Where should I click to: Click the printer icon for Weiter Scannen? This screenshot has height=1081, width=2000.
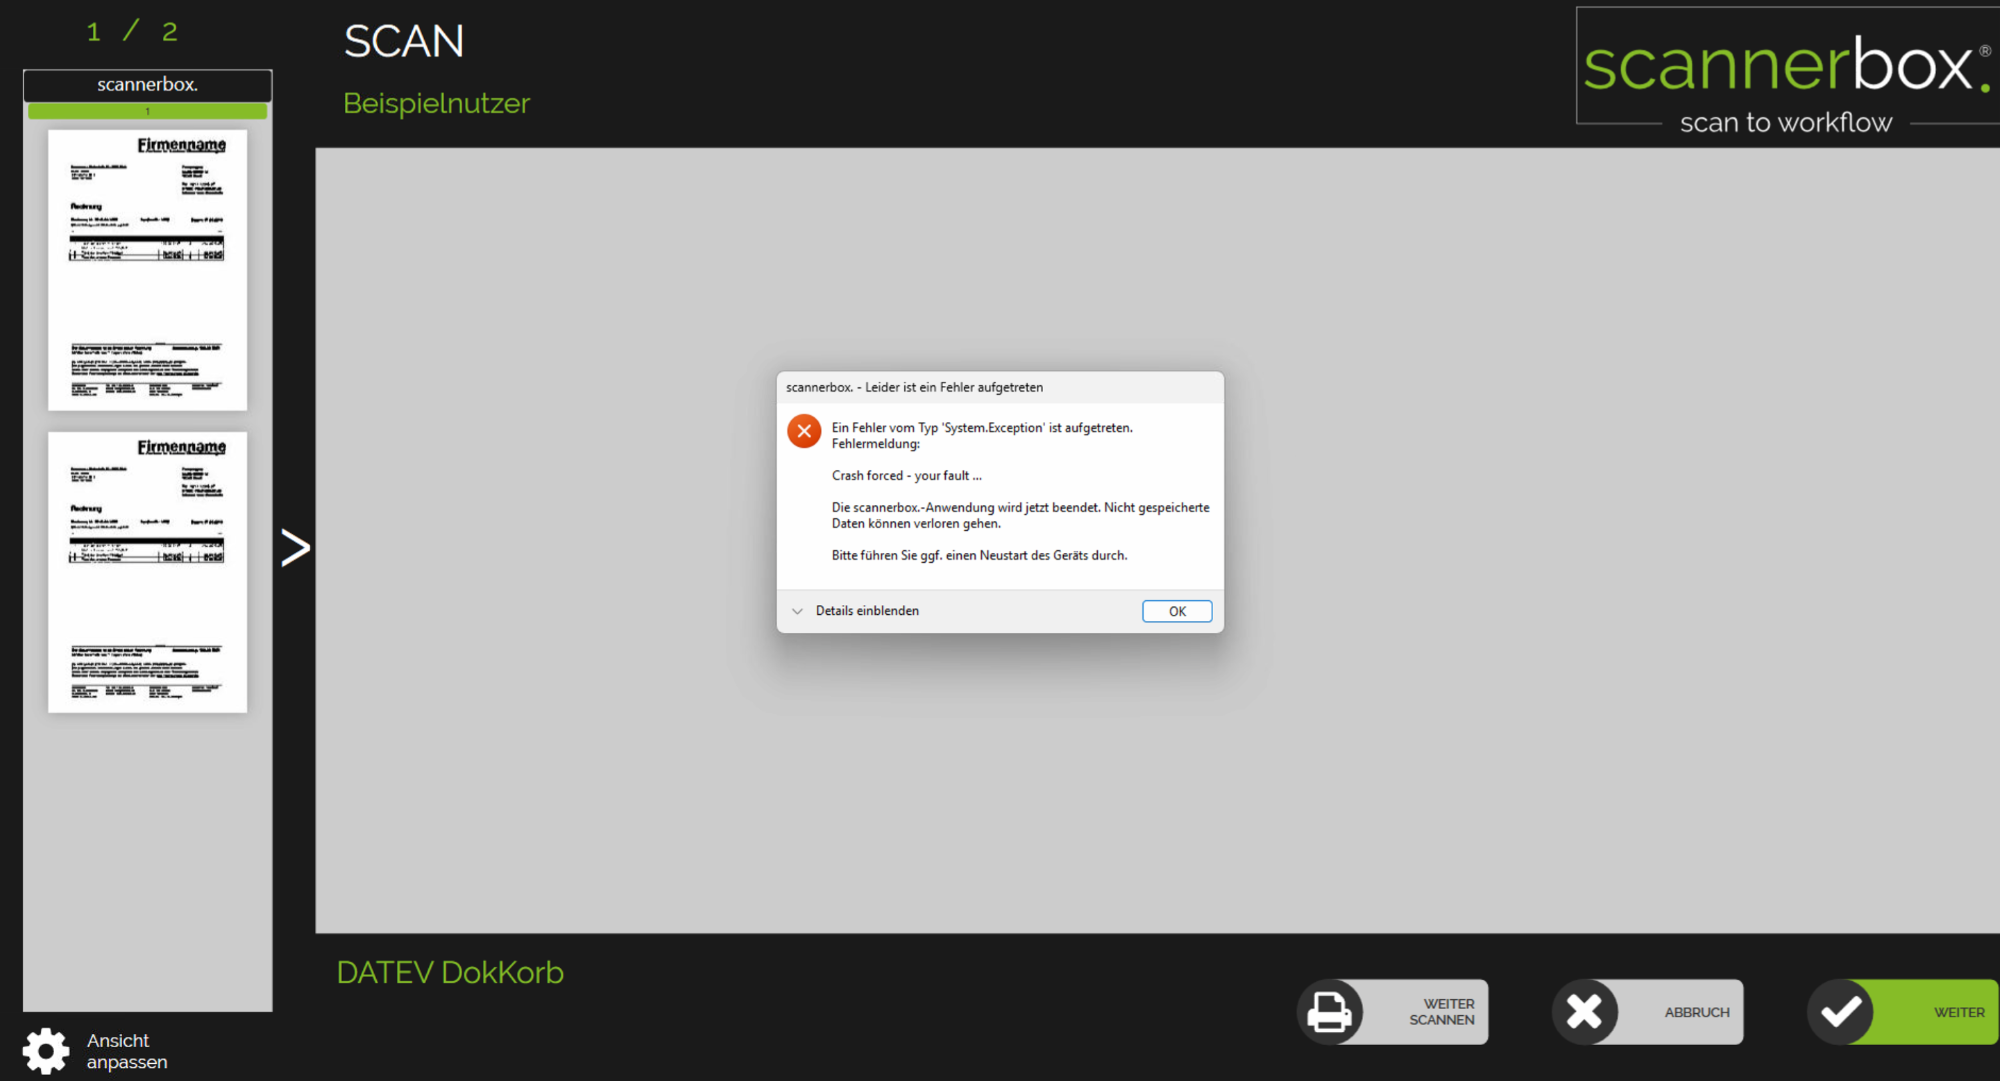coord(1330,1012)
